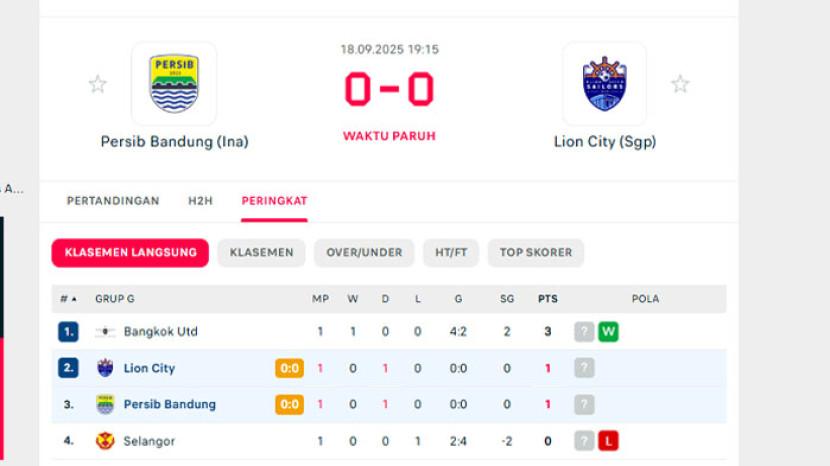
Task: Click the Klasemen Langsung button
Action: pyautogui.click(x=130, y=253)
